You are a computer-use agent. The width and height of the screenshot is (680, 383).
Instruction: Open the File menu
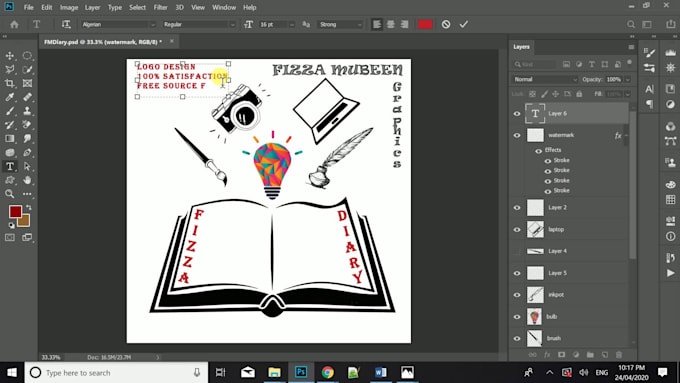29,7
